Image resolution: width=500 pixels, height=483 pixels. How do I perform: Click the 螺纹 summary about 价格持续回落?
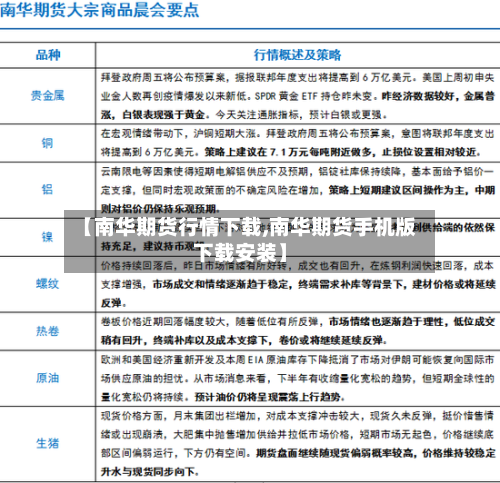pyautogui.click(x=298, y=284)
